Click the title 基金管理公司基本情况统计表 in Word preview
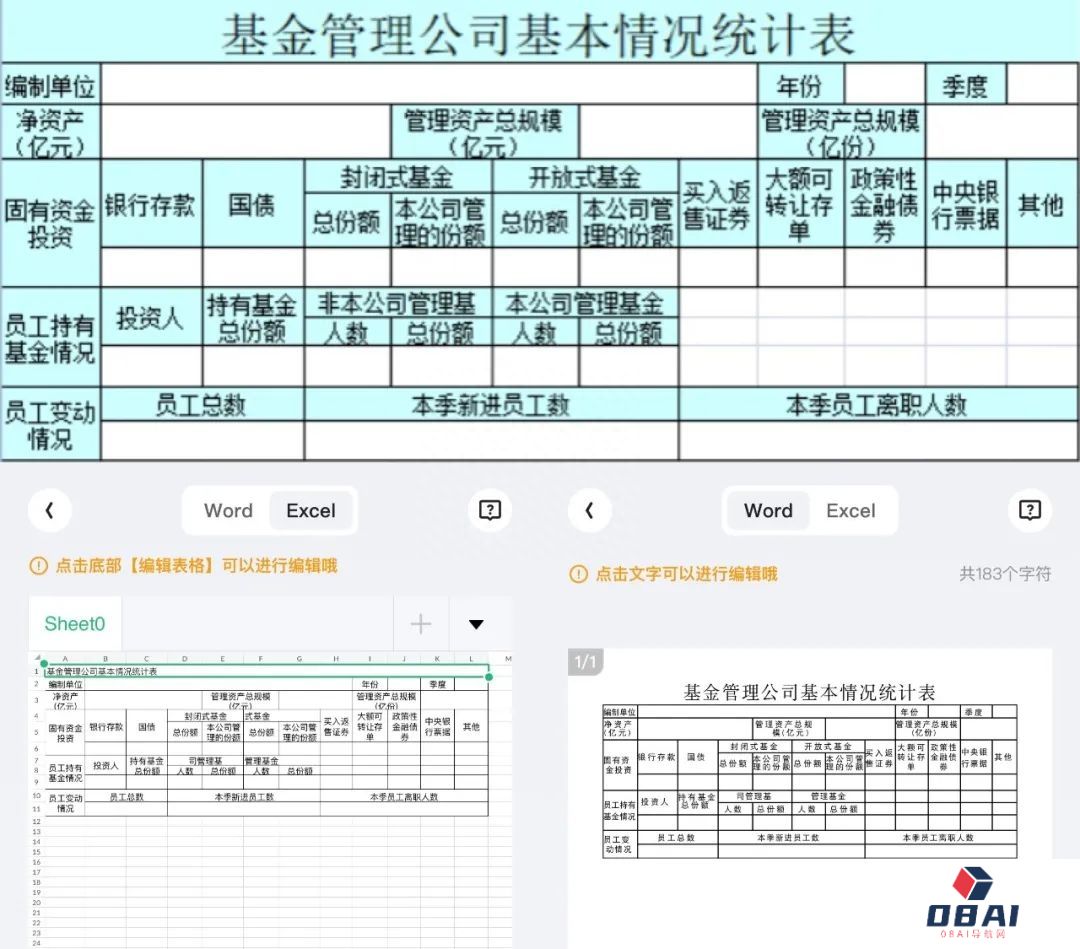 click(809, 692)
